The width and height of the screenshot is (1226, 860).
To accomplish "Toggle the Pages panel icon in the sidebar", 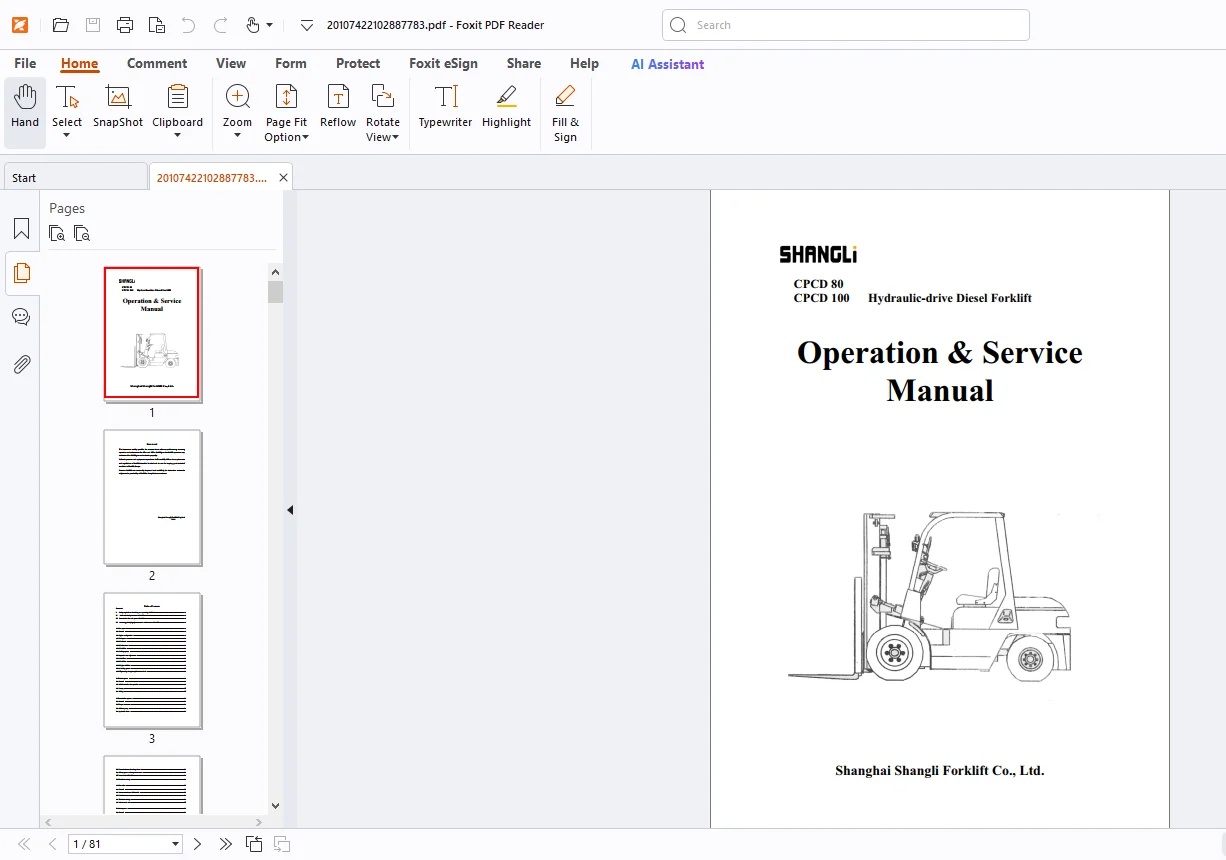I will pos(21,273).
